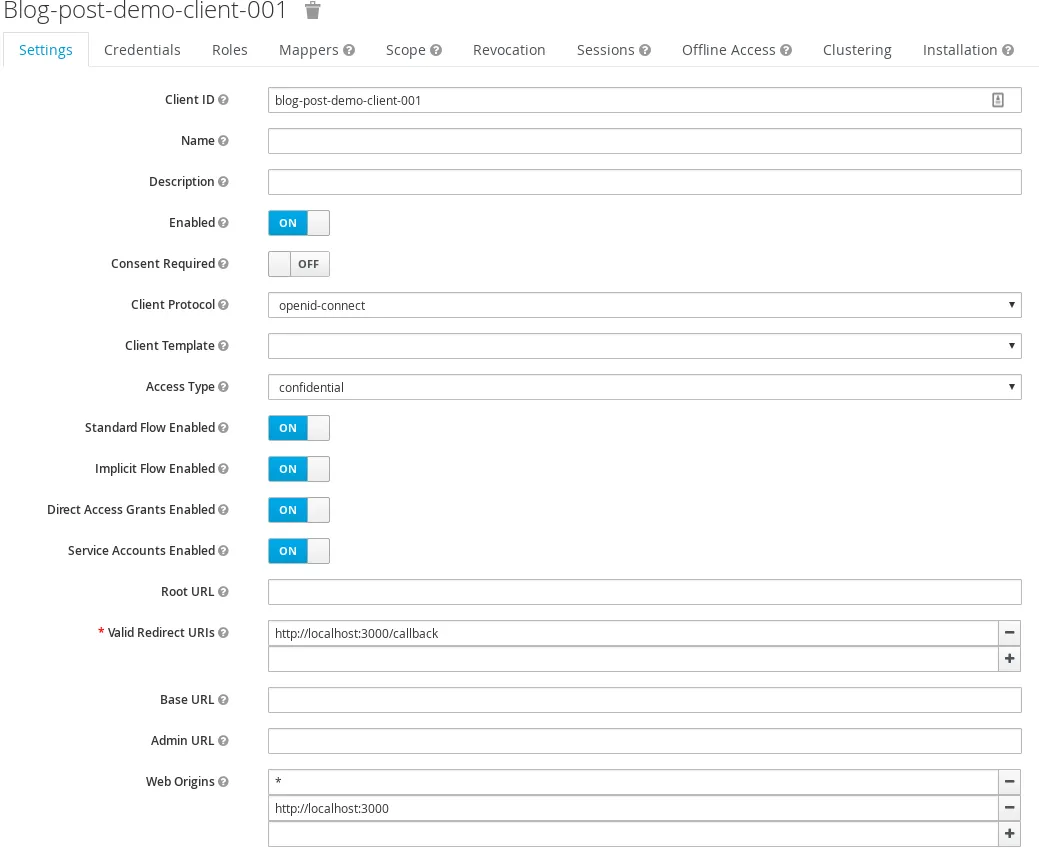Open the Credentials tab

(x=142, y=50)
